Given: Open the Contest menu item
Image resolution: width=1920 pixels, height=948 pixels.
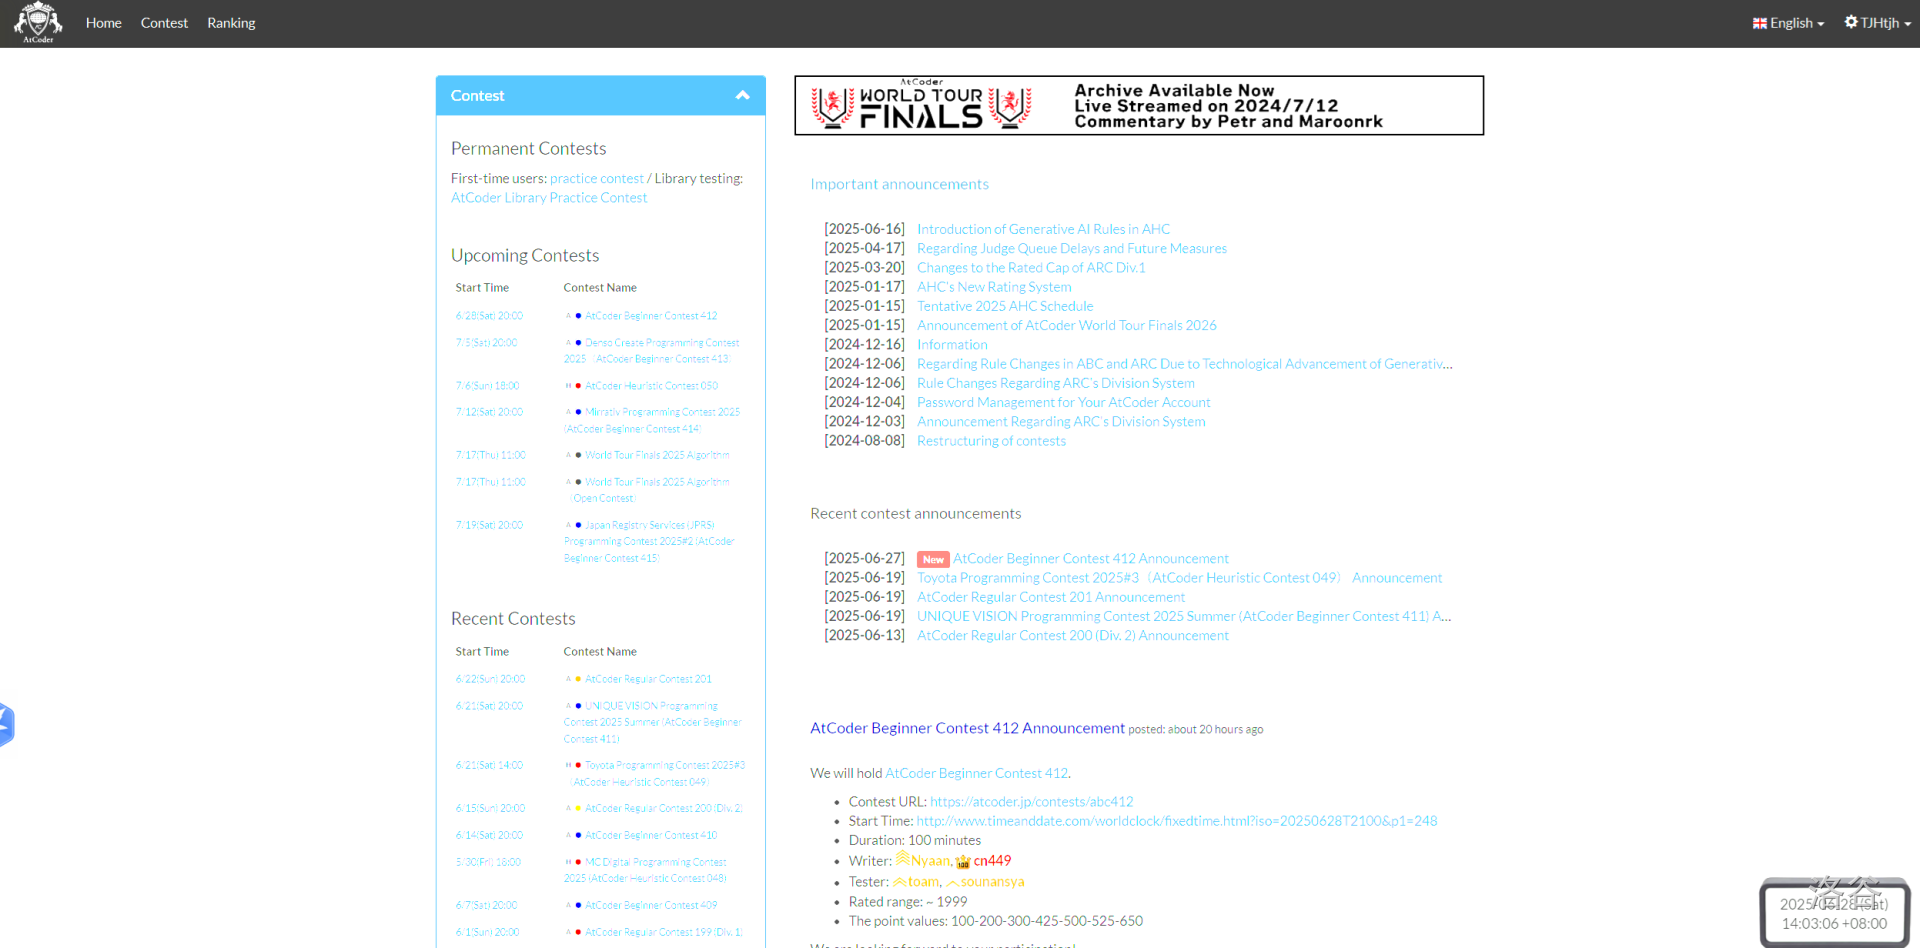Looking at the screenshot, I should pyautogui.click(x=164, y=23).
